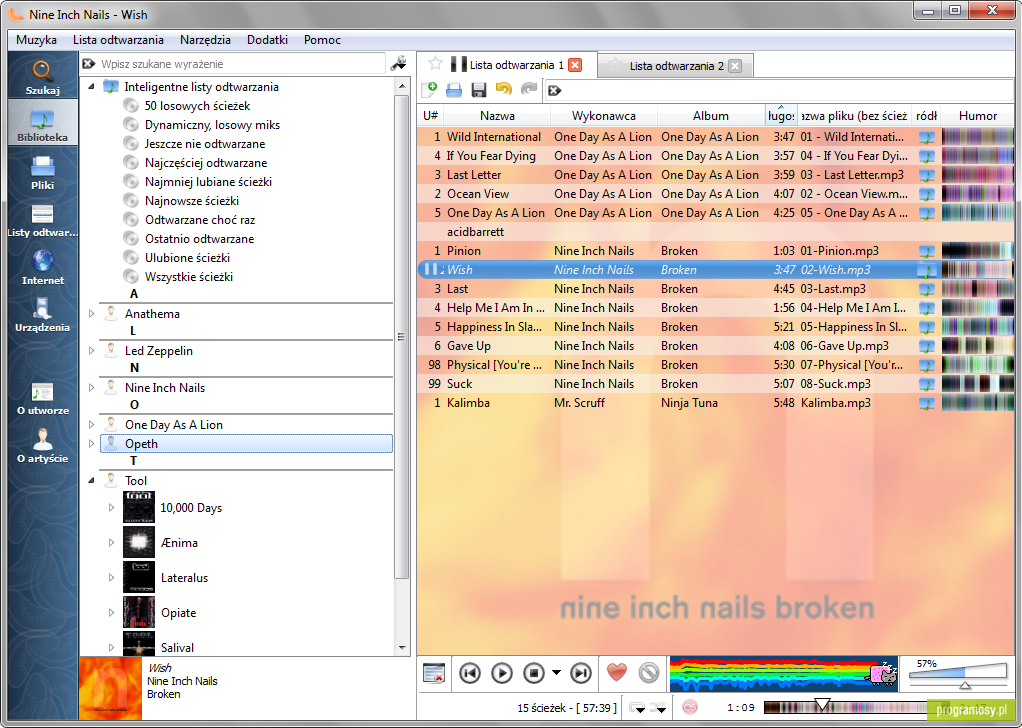This screenshot has height=728, width=1022.
Task: Click the library search options wrench icon
Action: (x=398, y=63)
